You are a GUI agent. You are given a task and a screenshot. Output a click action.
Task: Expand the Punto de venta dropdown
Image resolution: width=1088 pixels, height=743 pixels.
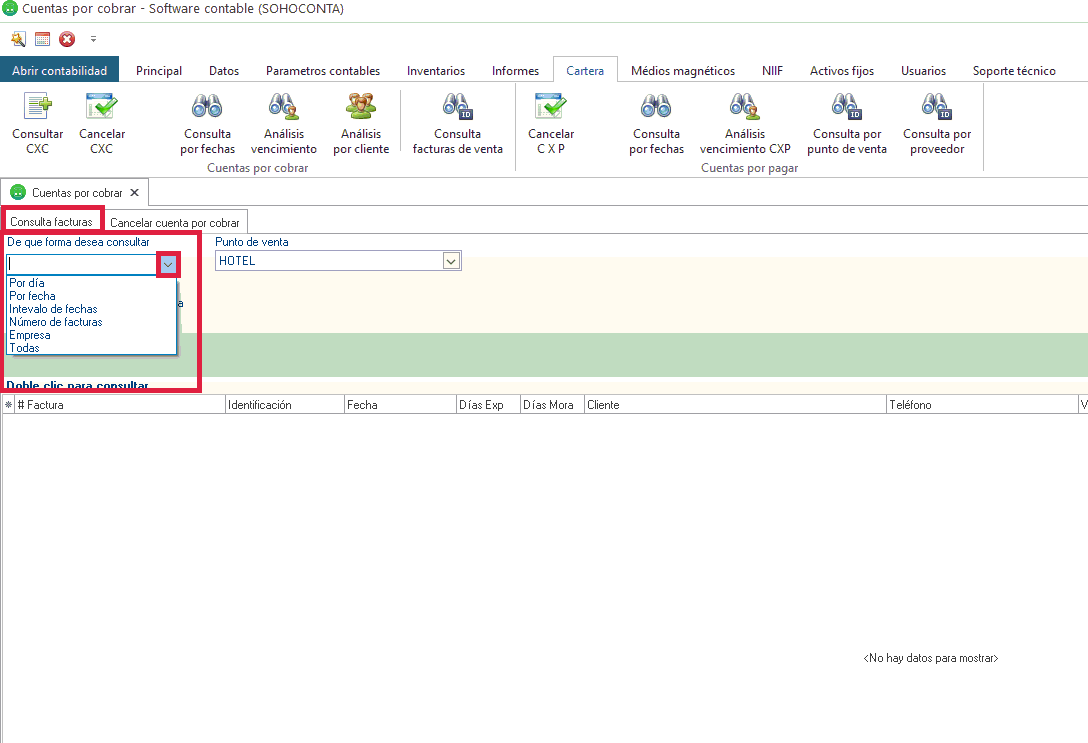click(451, 261)
